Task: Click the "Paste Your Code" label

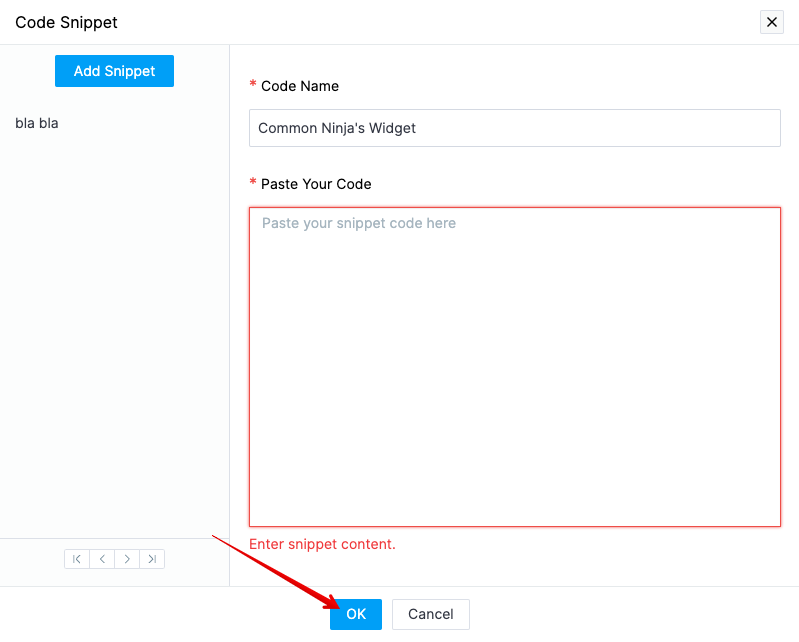Action: click(316, 184)
